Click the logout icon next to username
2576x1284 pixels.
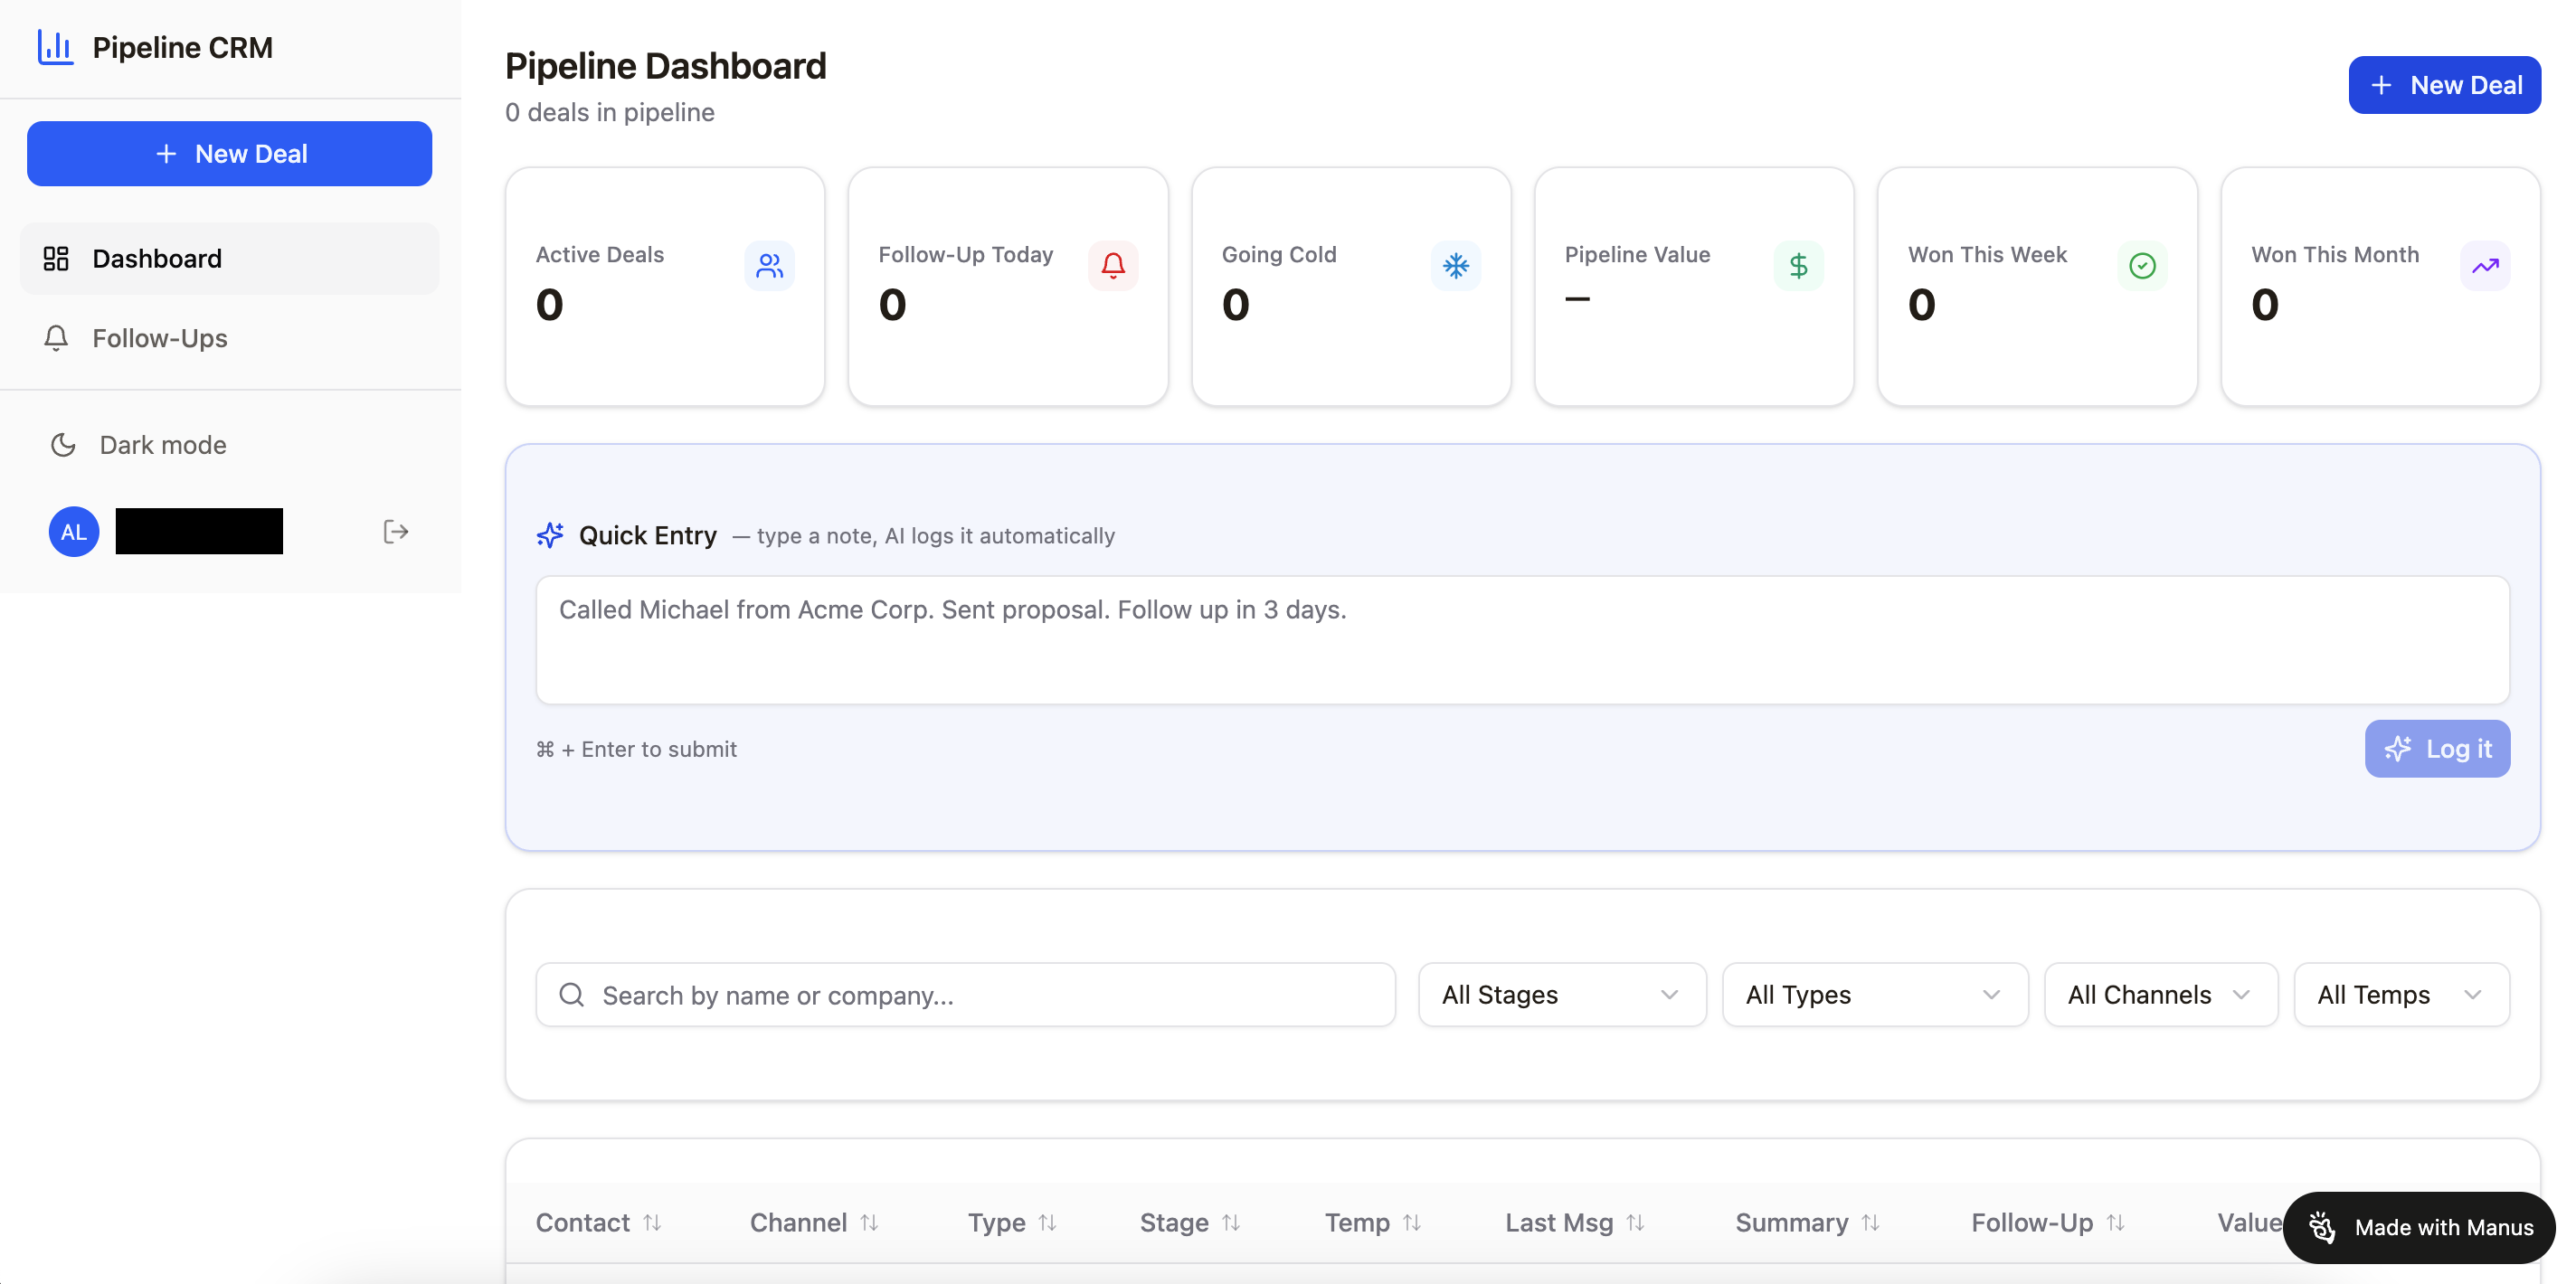(x=396, y=531)
